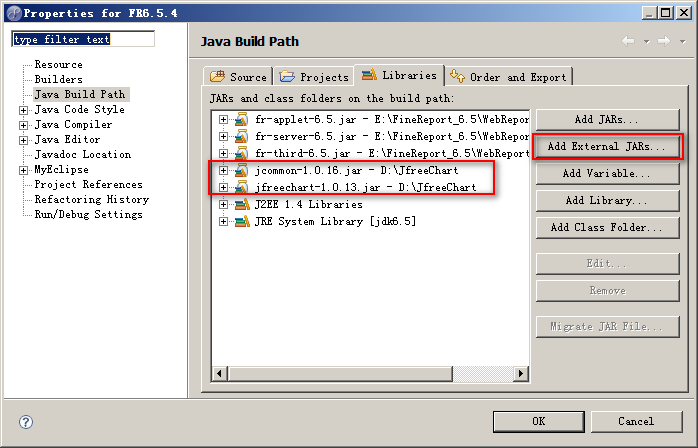Switch to the Source tab
Image resolution: width=698 pixels, height=448 pixels.
[x=238, y=77]
